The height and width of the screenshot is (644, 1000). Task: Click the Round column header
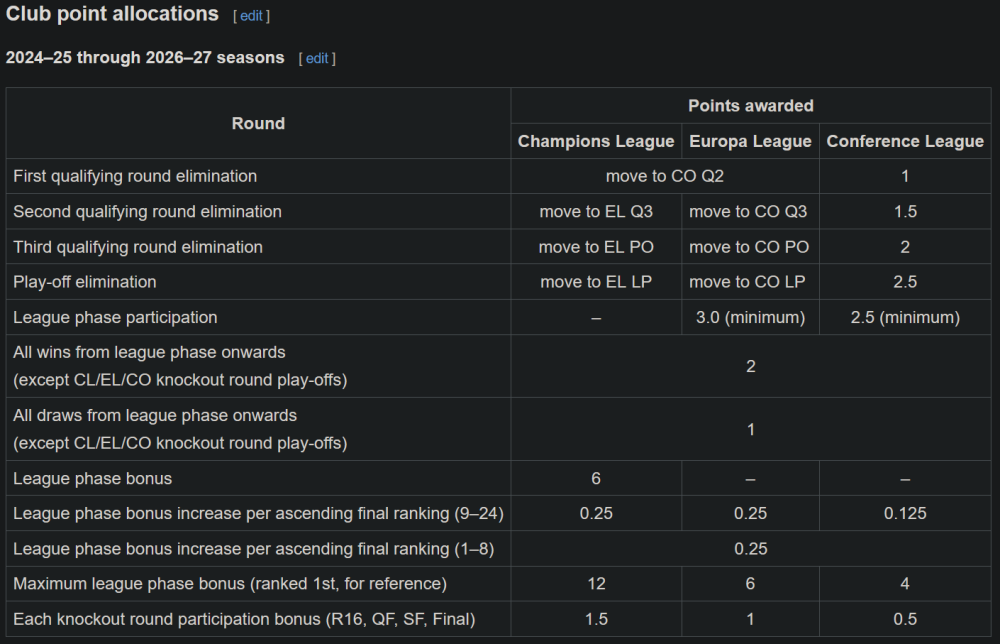tap(258, 123)
